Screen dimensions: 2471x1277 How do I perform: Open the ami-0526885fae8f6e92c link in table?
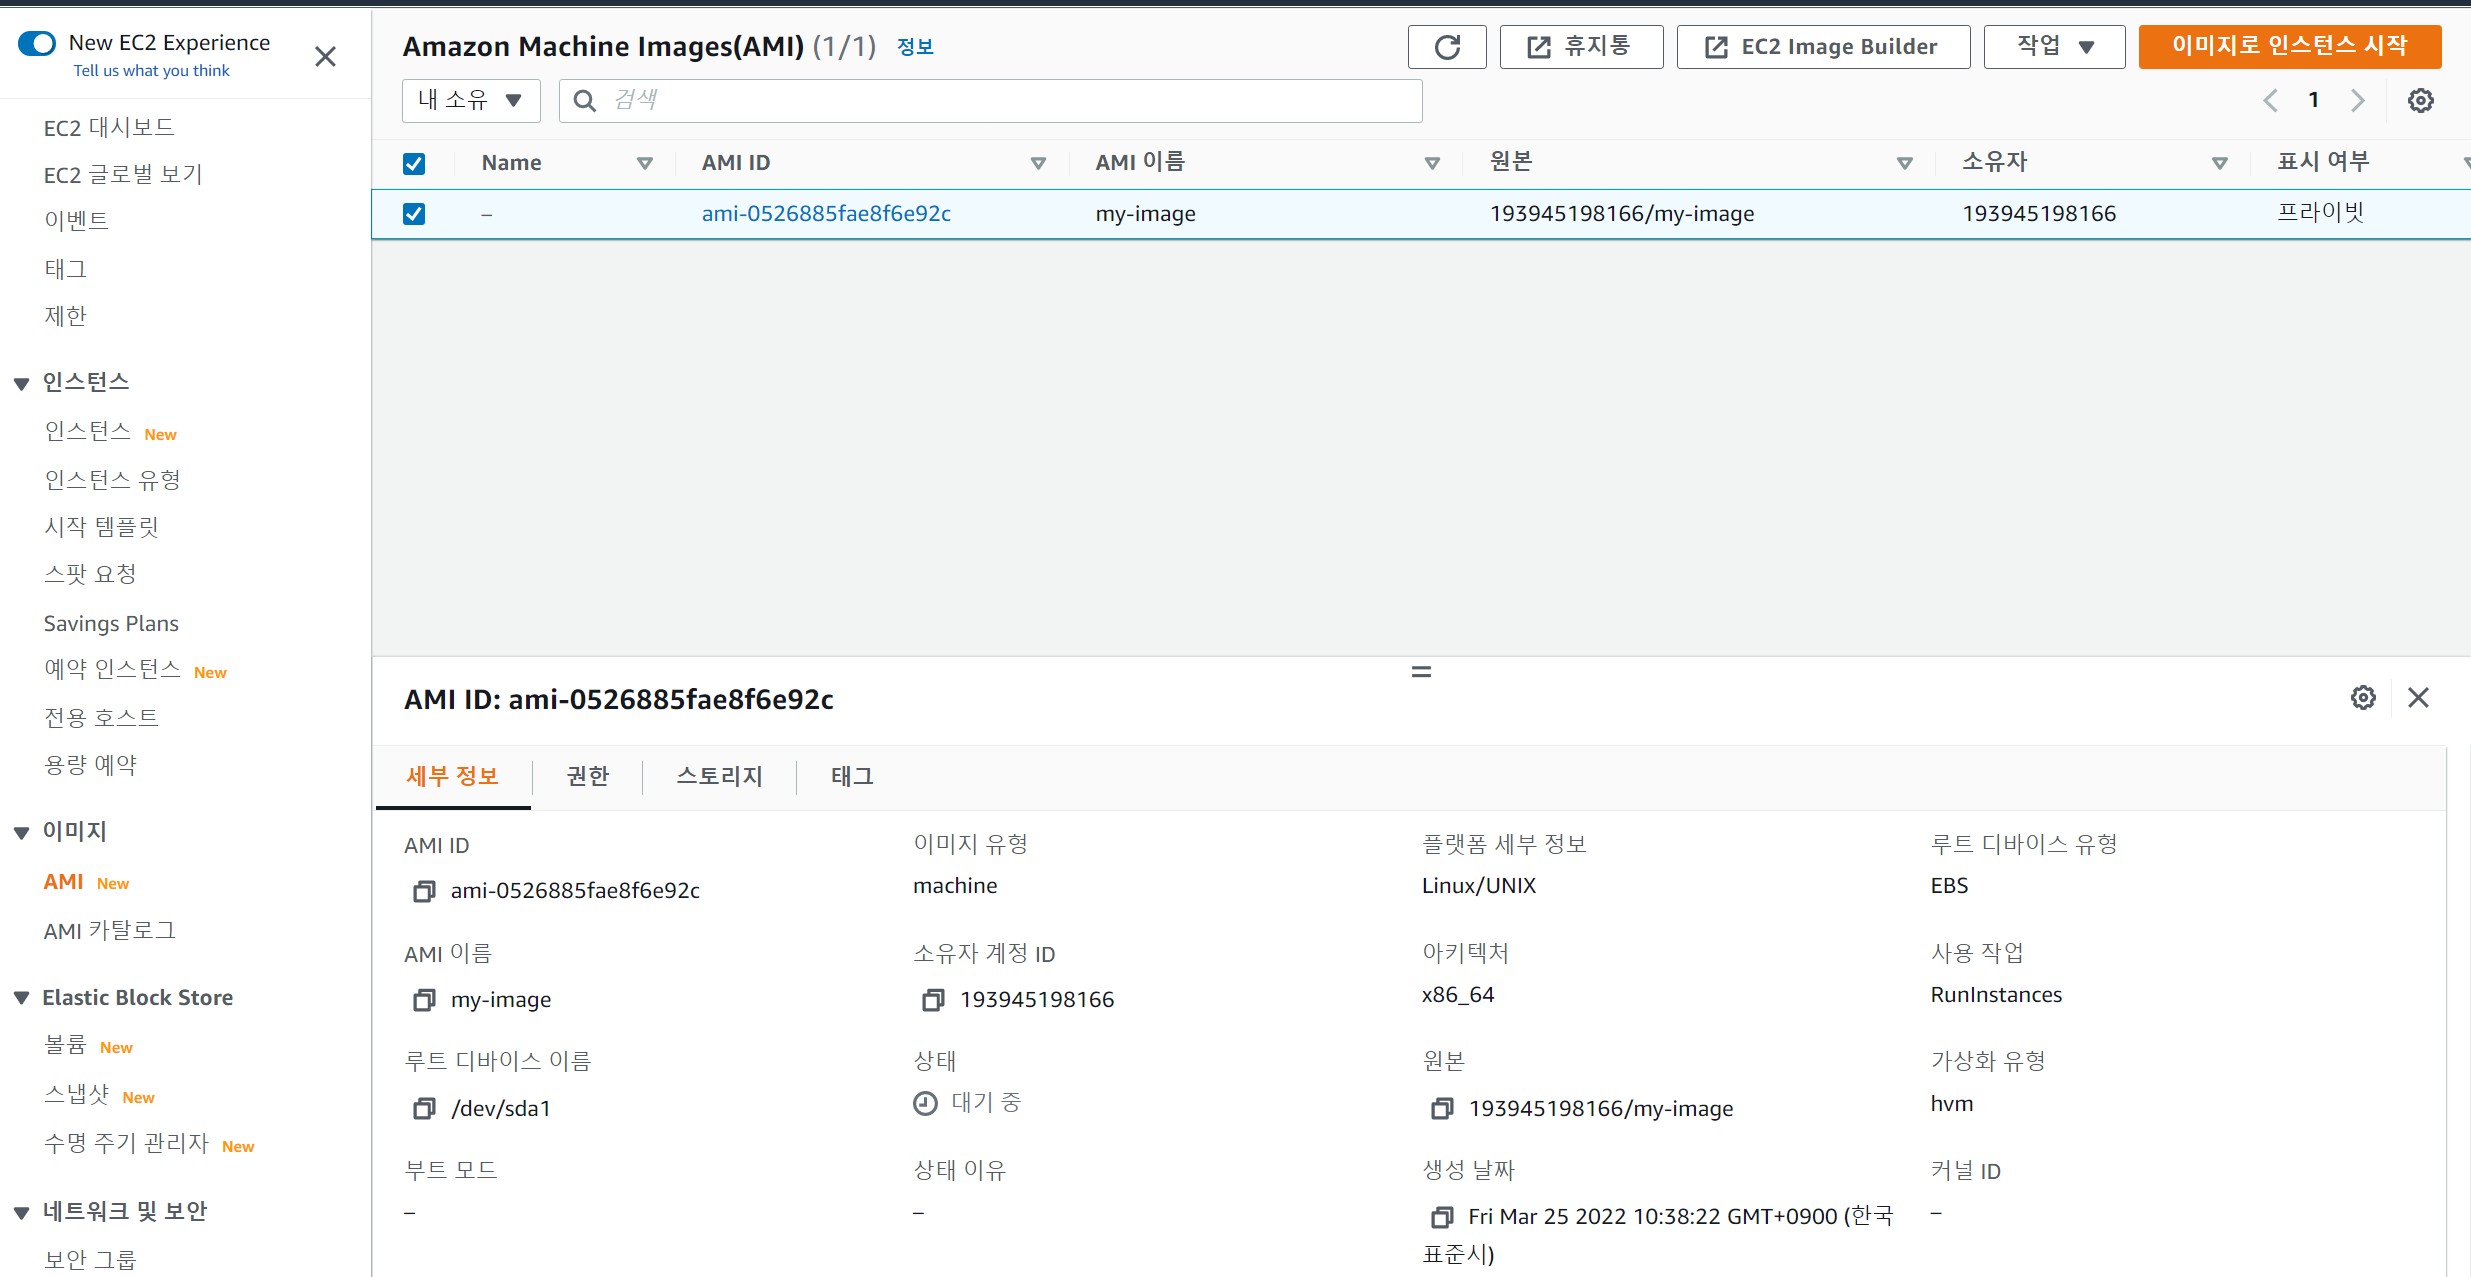click(826, 214)
